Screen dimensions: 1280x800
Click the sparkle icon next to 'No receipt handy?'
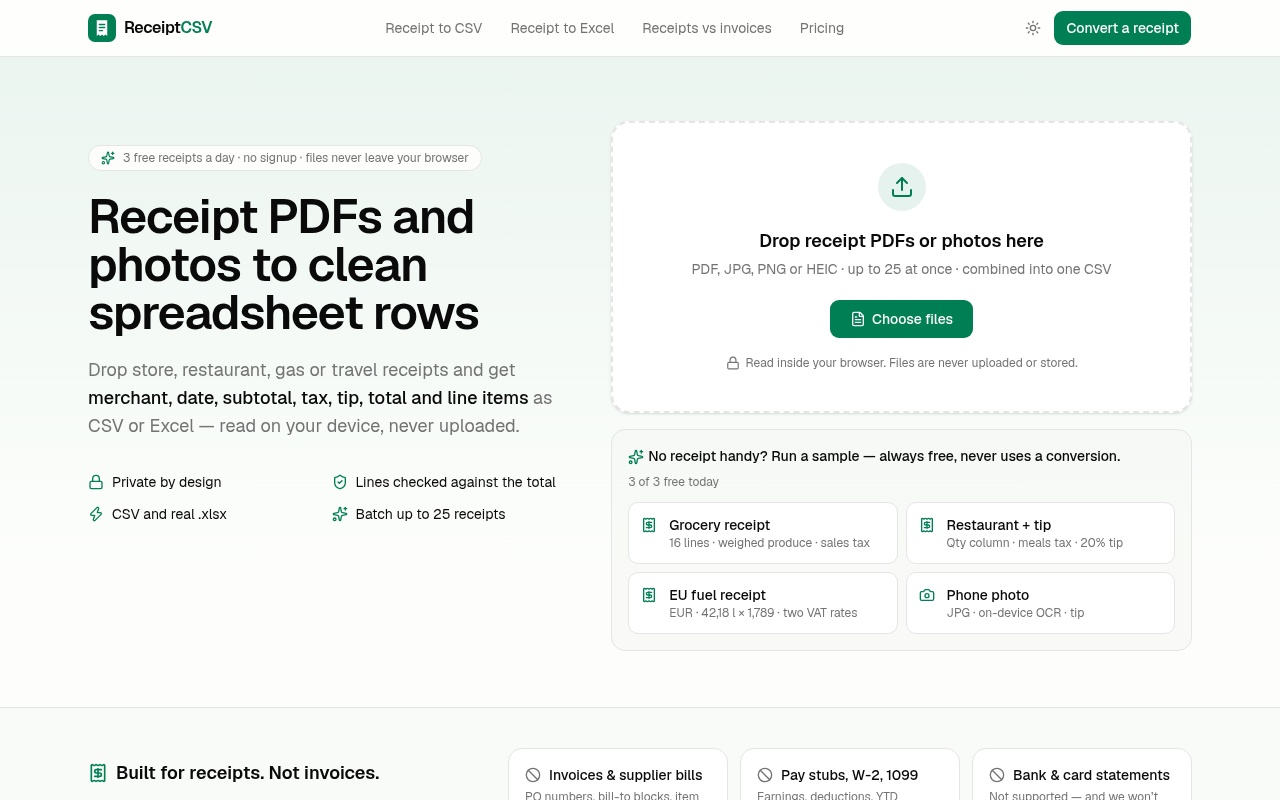click(x=636, y=457)
